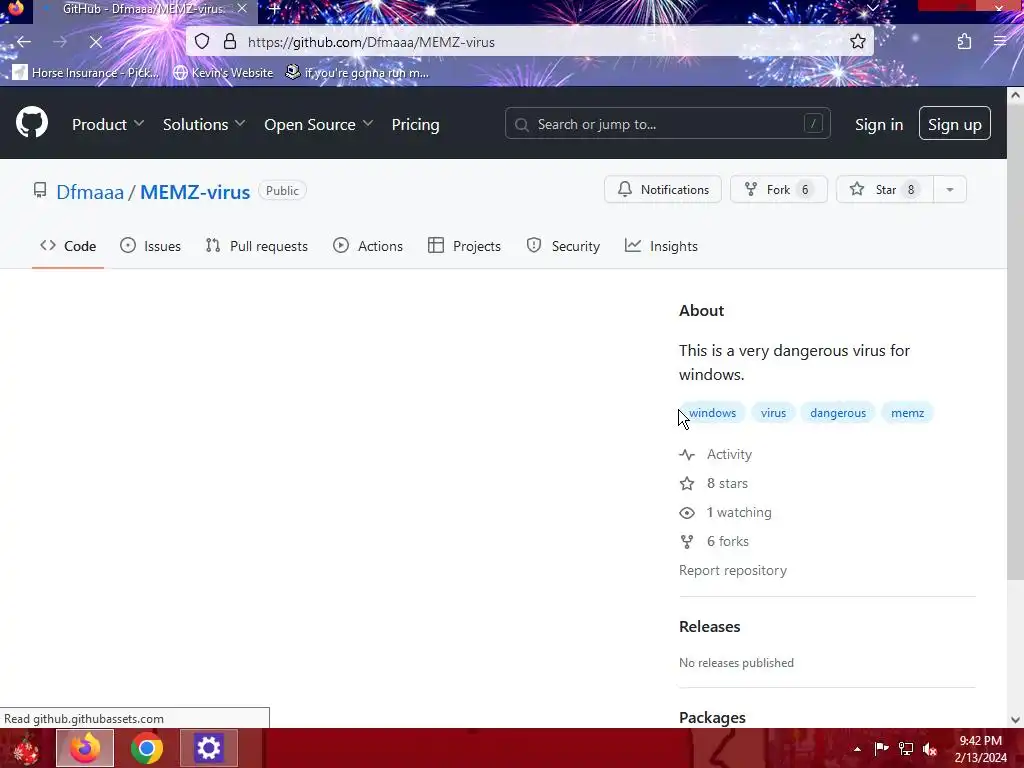The image size is (1024, 768).
Task: Star this repository
Action: click(x=885, y=189)
